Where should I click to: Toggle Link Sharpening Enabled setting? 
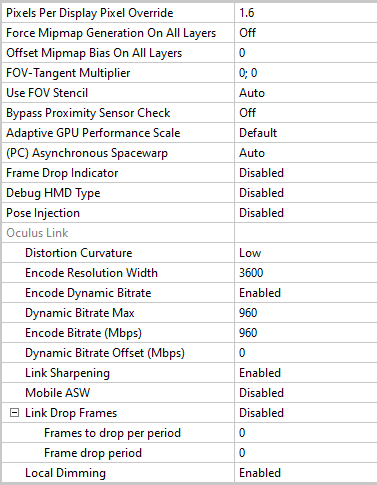point(306,373)
